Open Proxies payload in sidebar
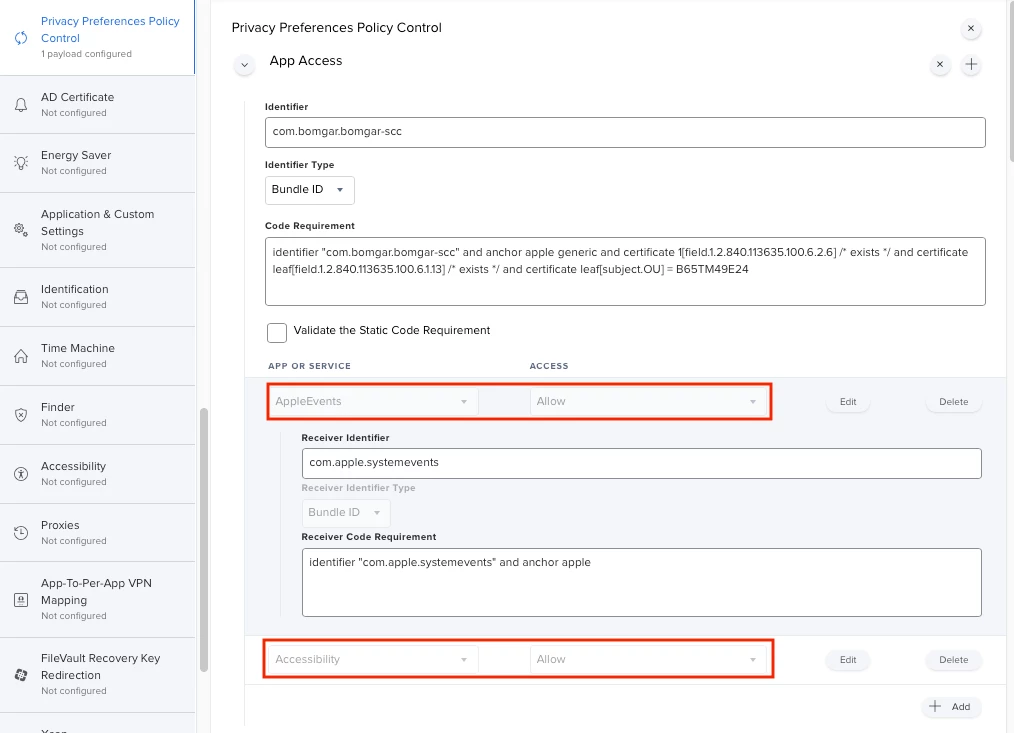 click(98, 532)
